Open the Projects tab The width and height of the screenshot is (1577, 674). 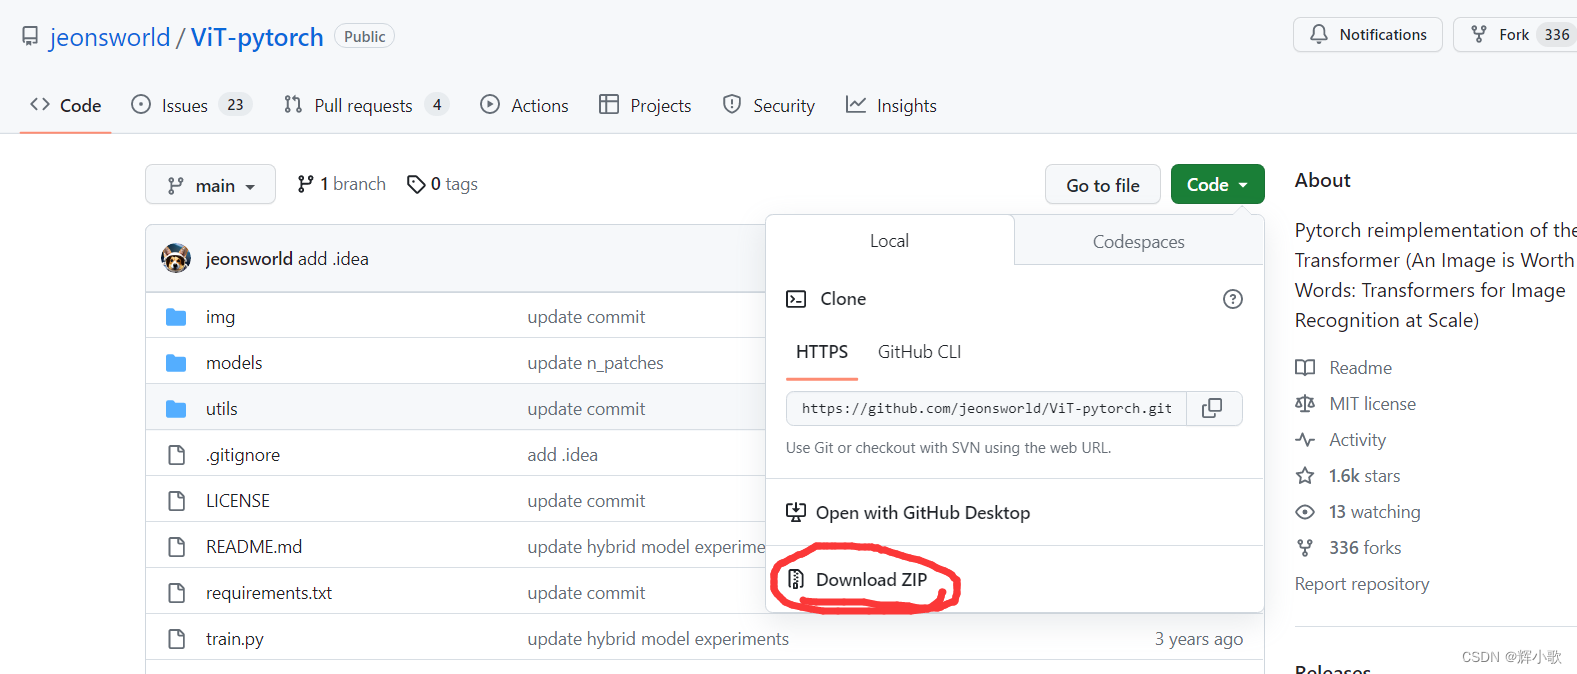tap(645, 105)
